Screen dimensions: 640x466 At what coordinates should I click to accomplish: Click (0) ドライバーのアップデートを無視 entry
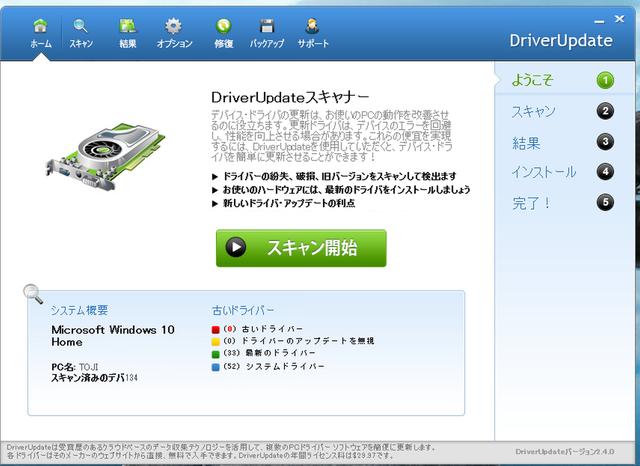click(299, 341)
